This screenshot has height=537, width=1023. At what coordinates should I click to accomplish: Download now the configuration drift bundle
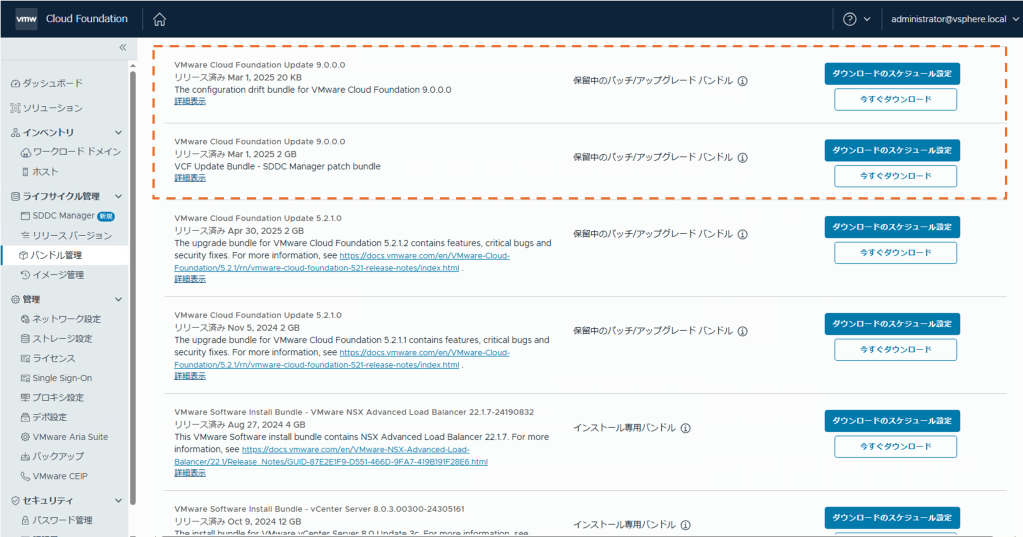(895, 100)
